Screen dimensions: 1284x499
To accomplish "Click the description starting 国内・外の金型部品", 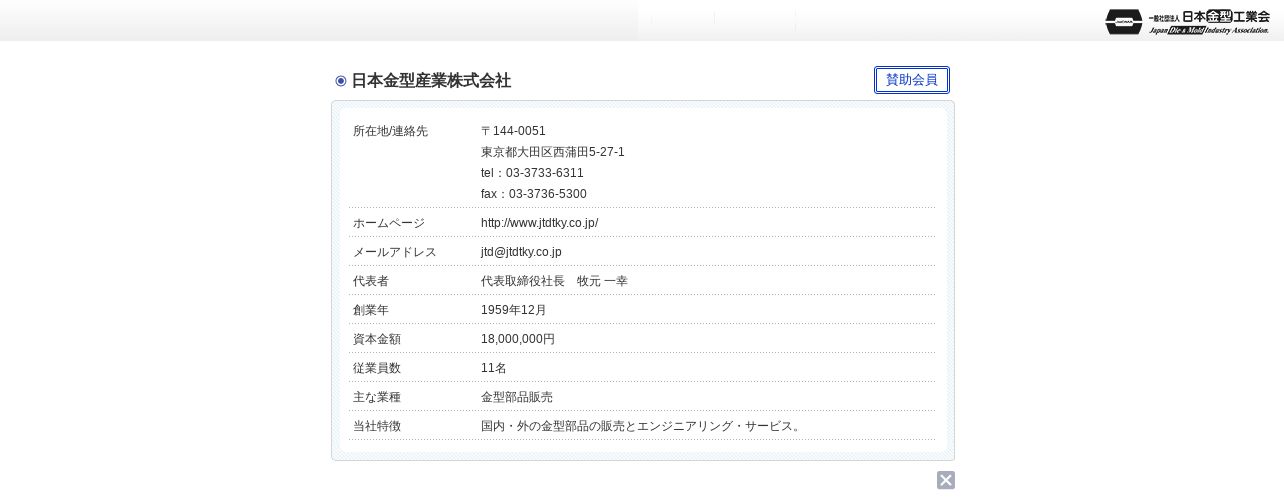I will (643, 426).
